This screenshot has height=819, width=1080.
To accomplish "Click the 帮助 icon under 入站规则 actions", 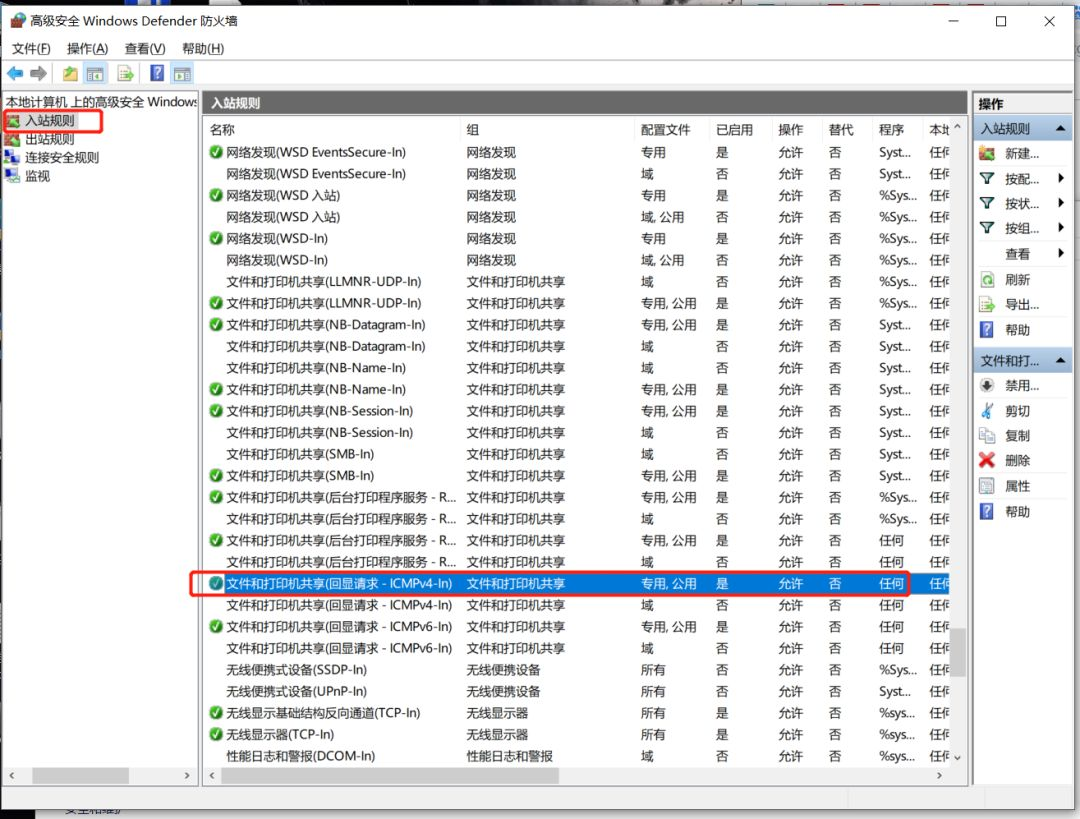I will point(987,330).
